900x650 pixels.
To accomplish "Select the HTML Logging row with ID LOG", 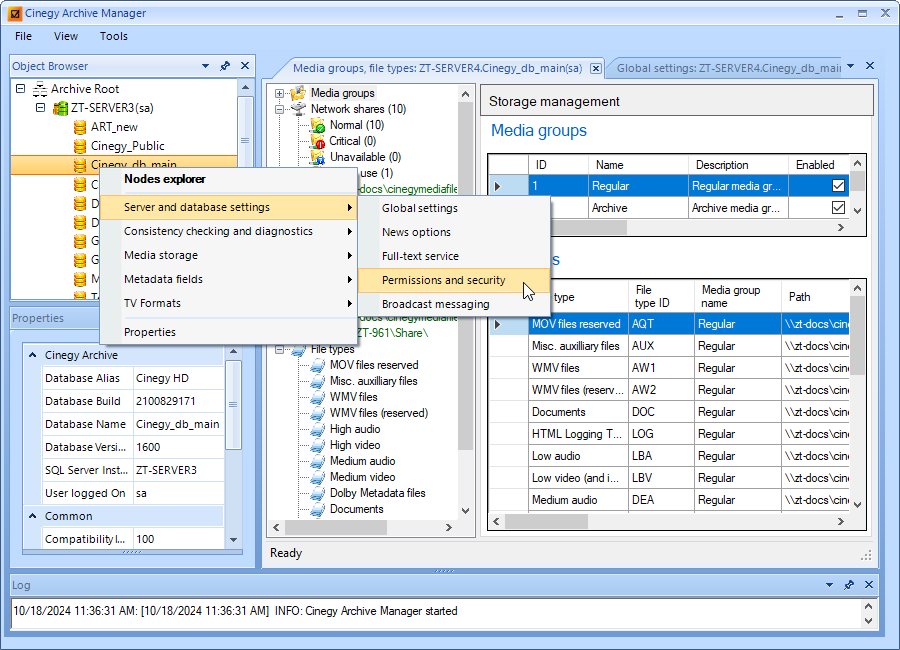I will point(669,434).
